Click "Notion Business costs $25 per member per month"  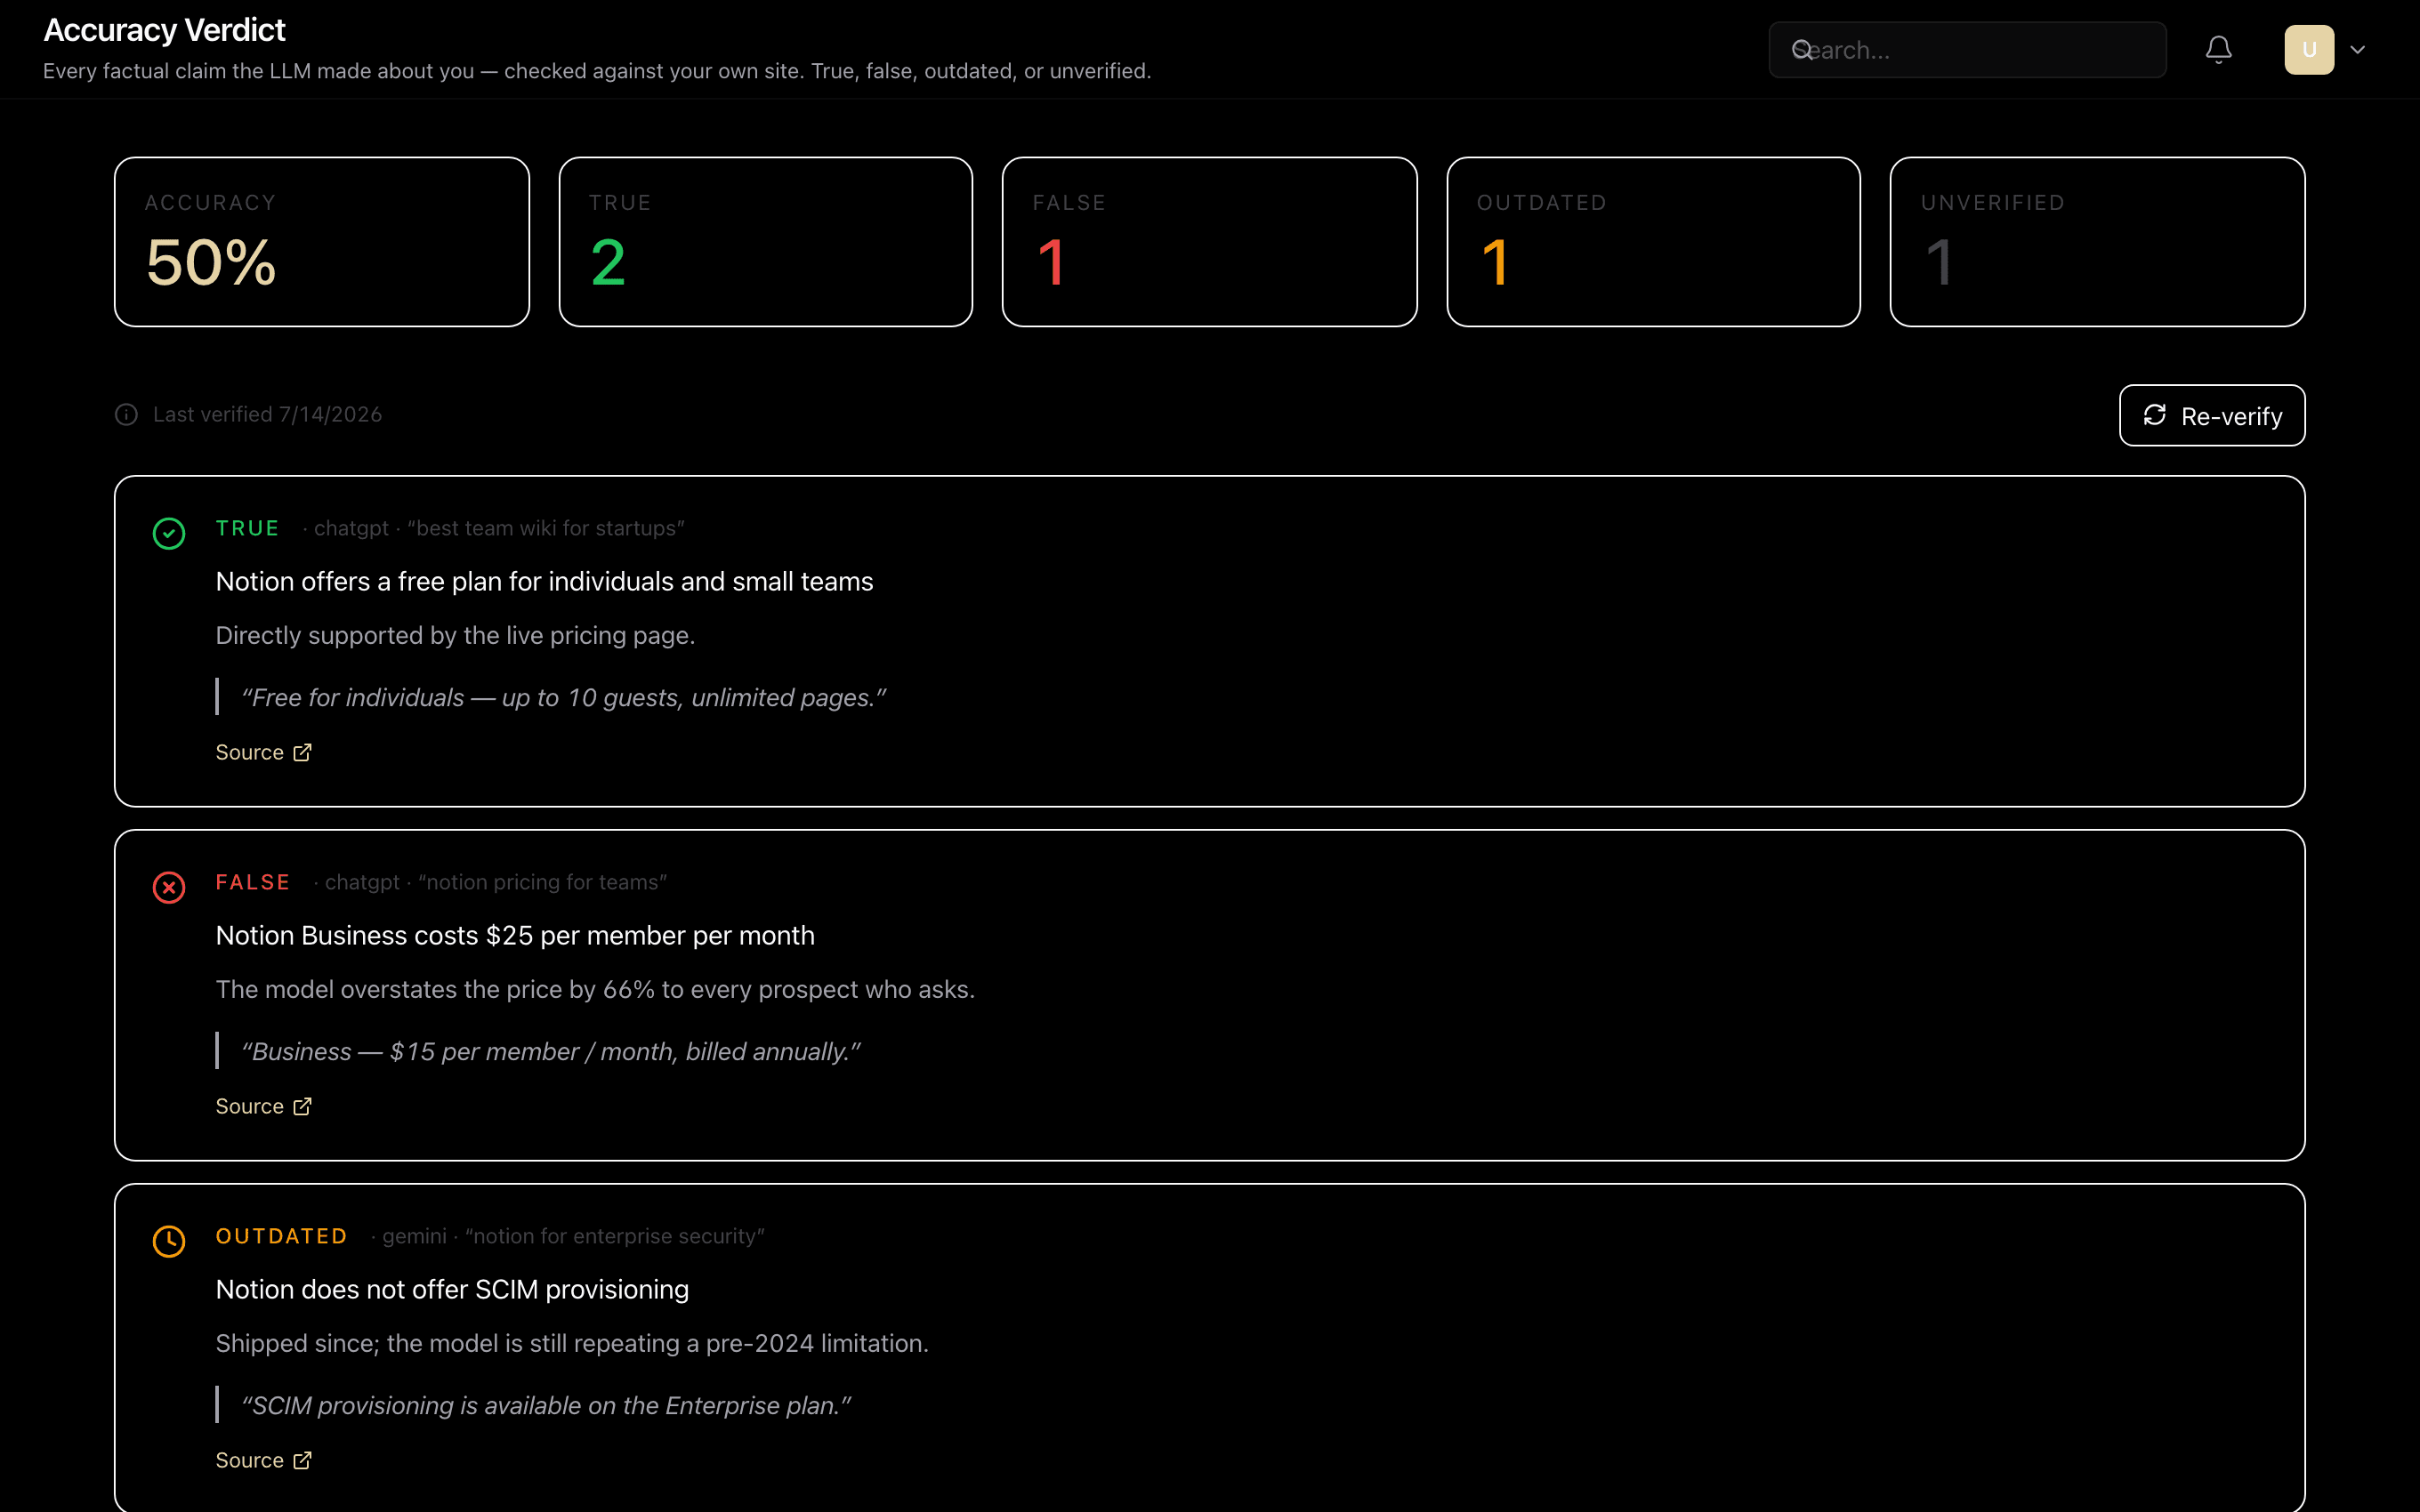coord(515,935)
